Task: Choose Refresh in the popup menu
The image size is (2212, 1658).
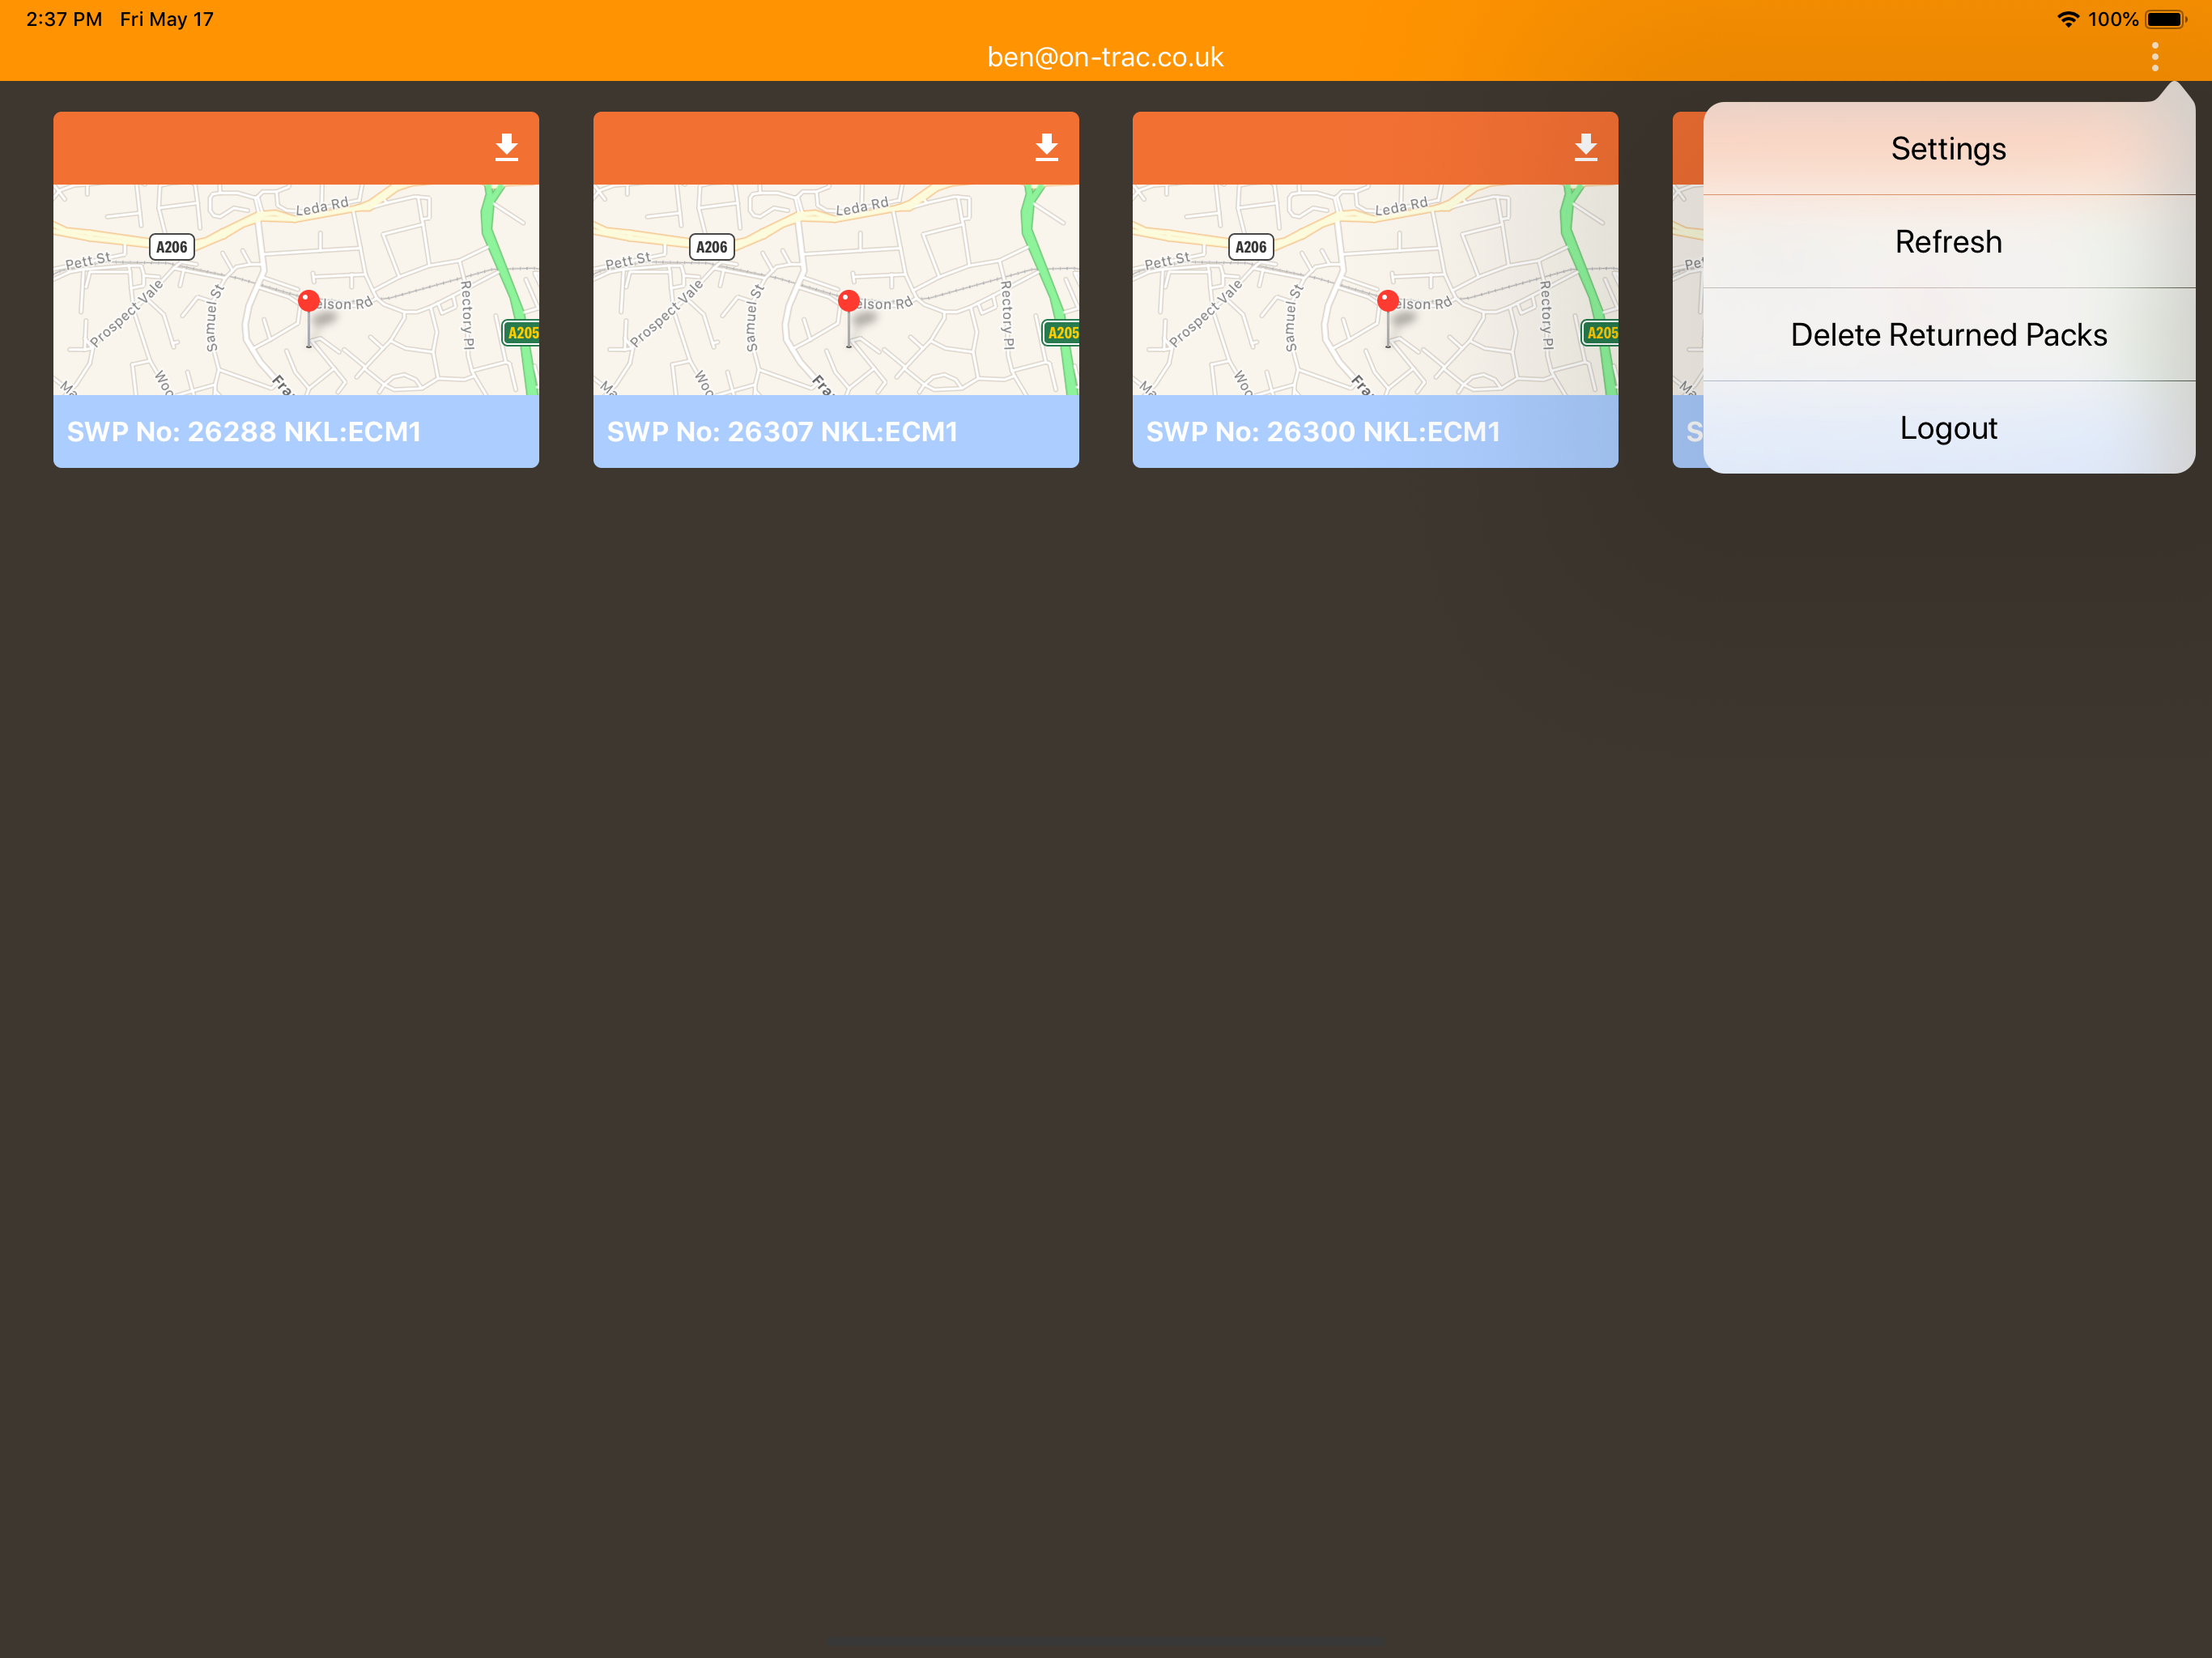Action: pyautogui.click(x=1948, y=241)
